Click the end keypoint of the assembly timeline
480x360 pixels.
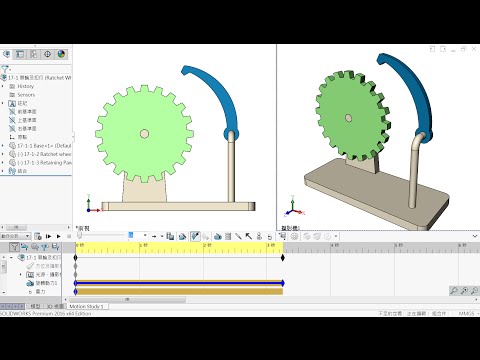pos(283,257)
